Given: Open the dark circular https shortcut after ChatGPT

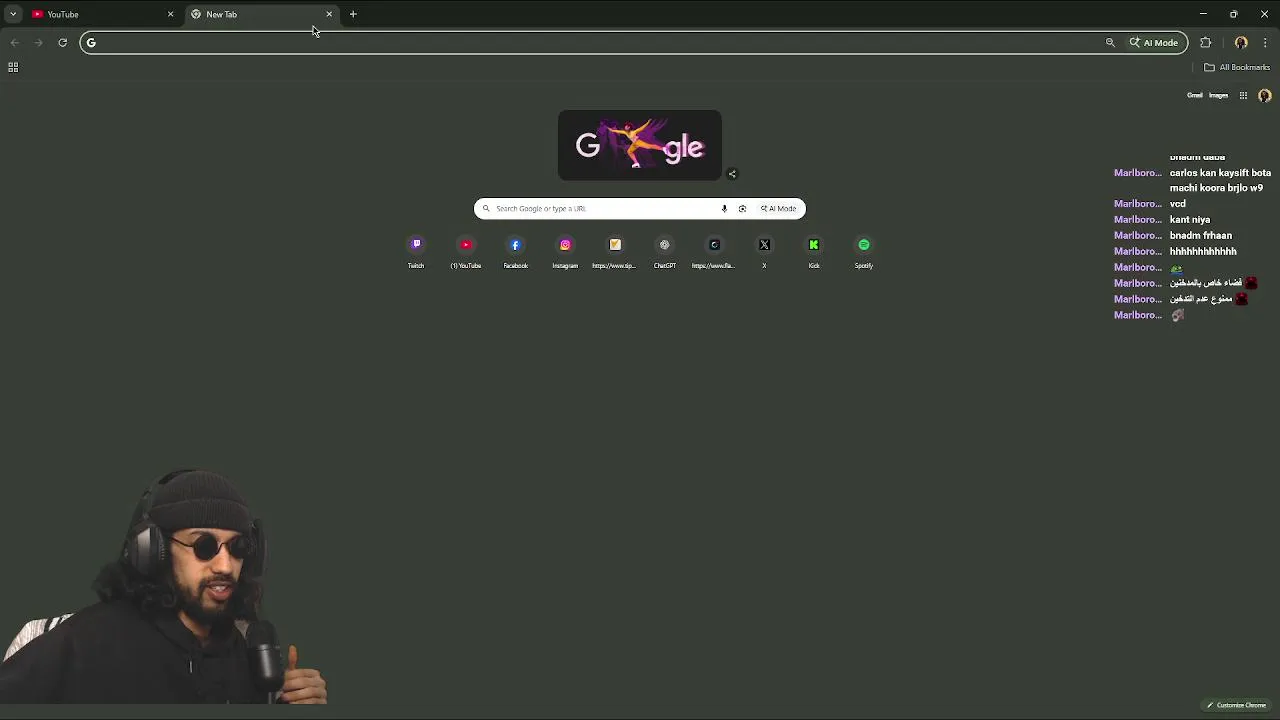Looking at the screenshot, I should (x=714, y=252).
